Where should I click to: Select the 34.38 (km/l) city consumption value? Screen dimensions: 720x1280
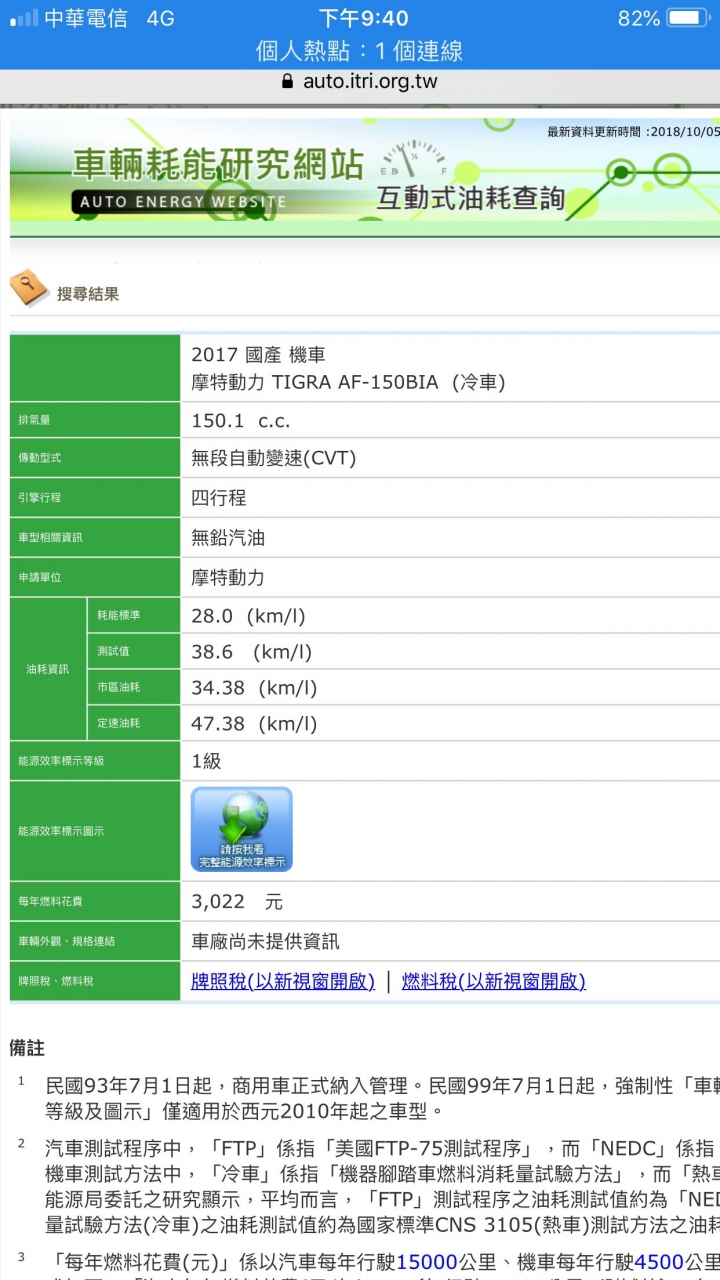click(x=254, y=688)
